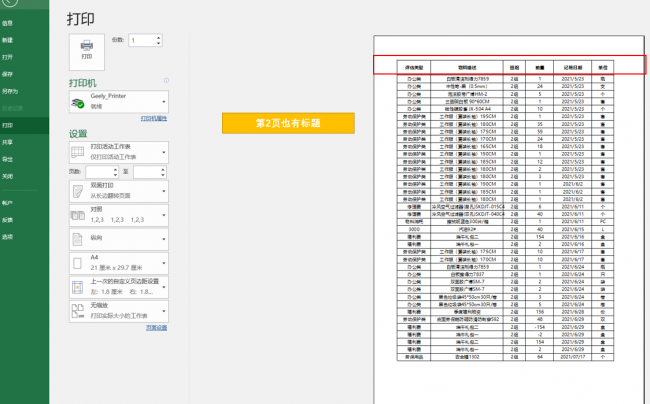Select 信息 in the backstage sidebar
This screenshot has height=404, width=650.
pos(7,23)
